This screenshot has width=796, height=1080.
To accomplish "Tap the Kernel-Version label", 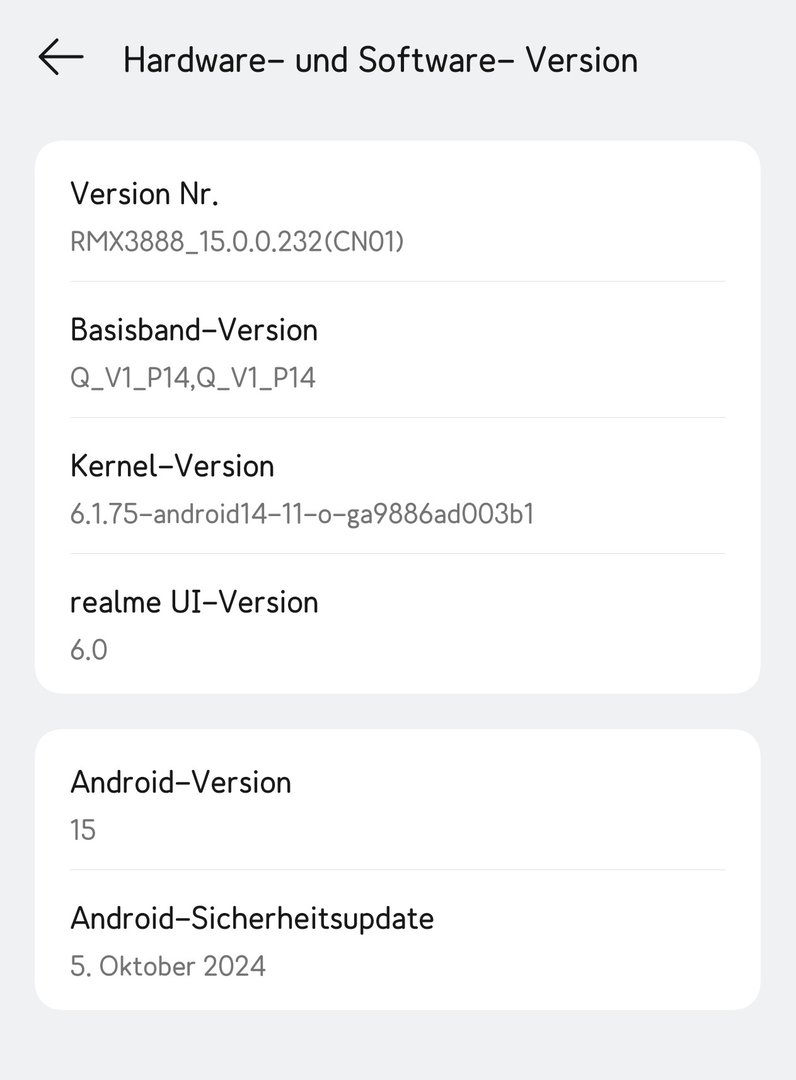I will coord(172,466).
